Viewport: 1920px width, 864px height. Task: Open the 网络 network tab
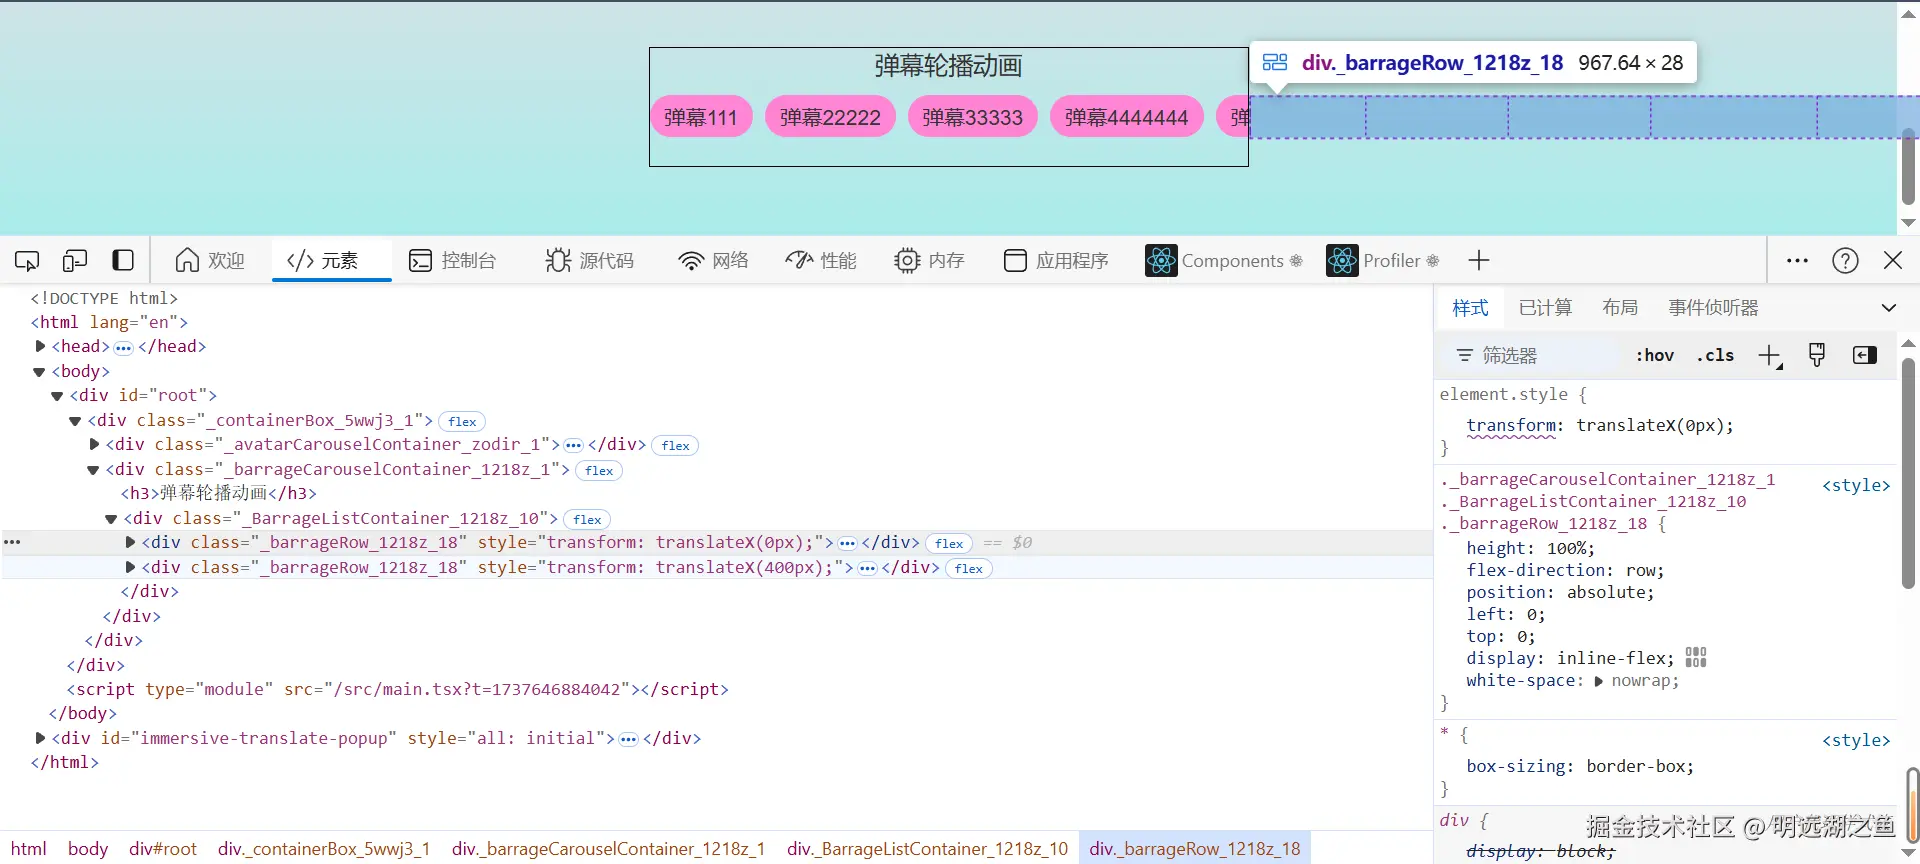(x=713, y=261)
